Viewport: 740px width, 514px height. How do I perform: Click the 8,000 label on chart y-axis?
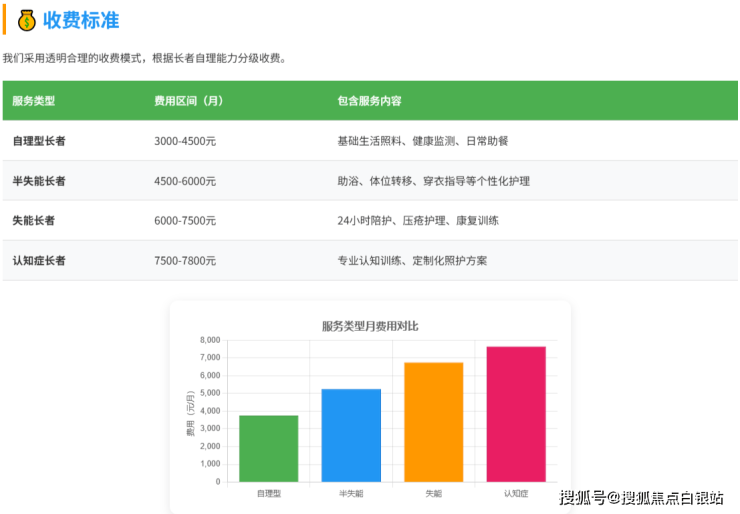[x=209, y=340]
